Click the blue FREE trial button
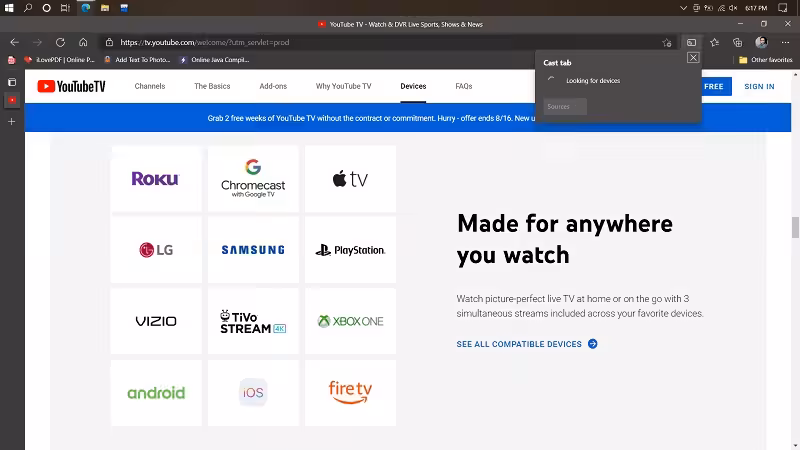The height and width of the screenshot is (450, 800). pos(716,86)
